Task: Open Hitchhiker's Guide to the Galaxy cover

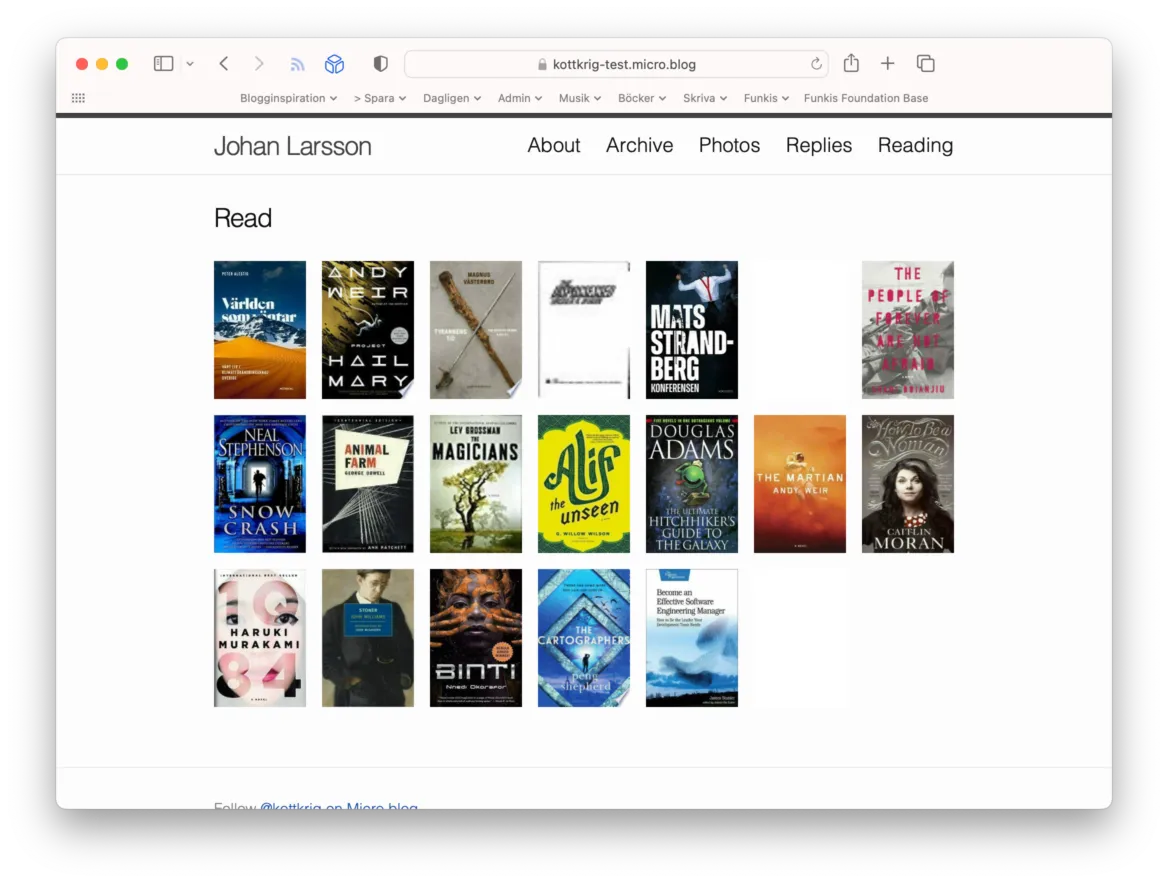Action: tap(691, 484)
